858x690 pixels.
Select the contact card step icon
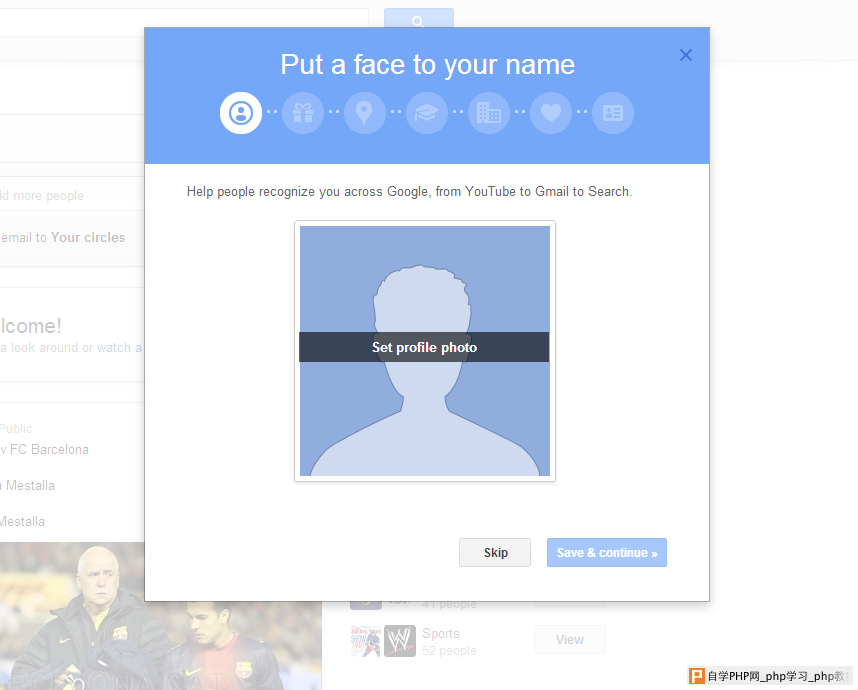613,113
